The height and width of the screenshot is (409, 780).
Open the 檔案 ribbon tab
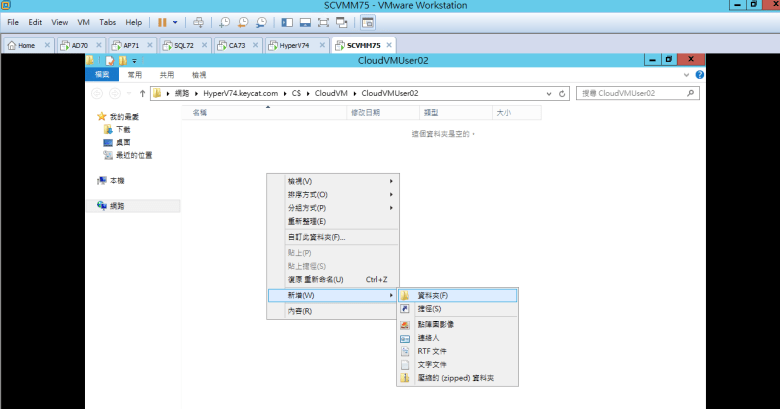tap(101, 75)
